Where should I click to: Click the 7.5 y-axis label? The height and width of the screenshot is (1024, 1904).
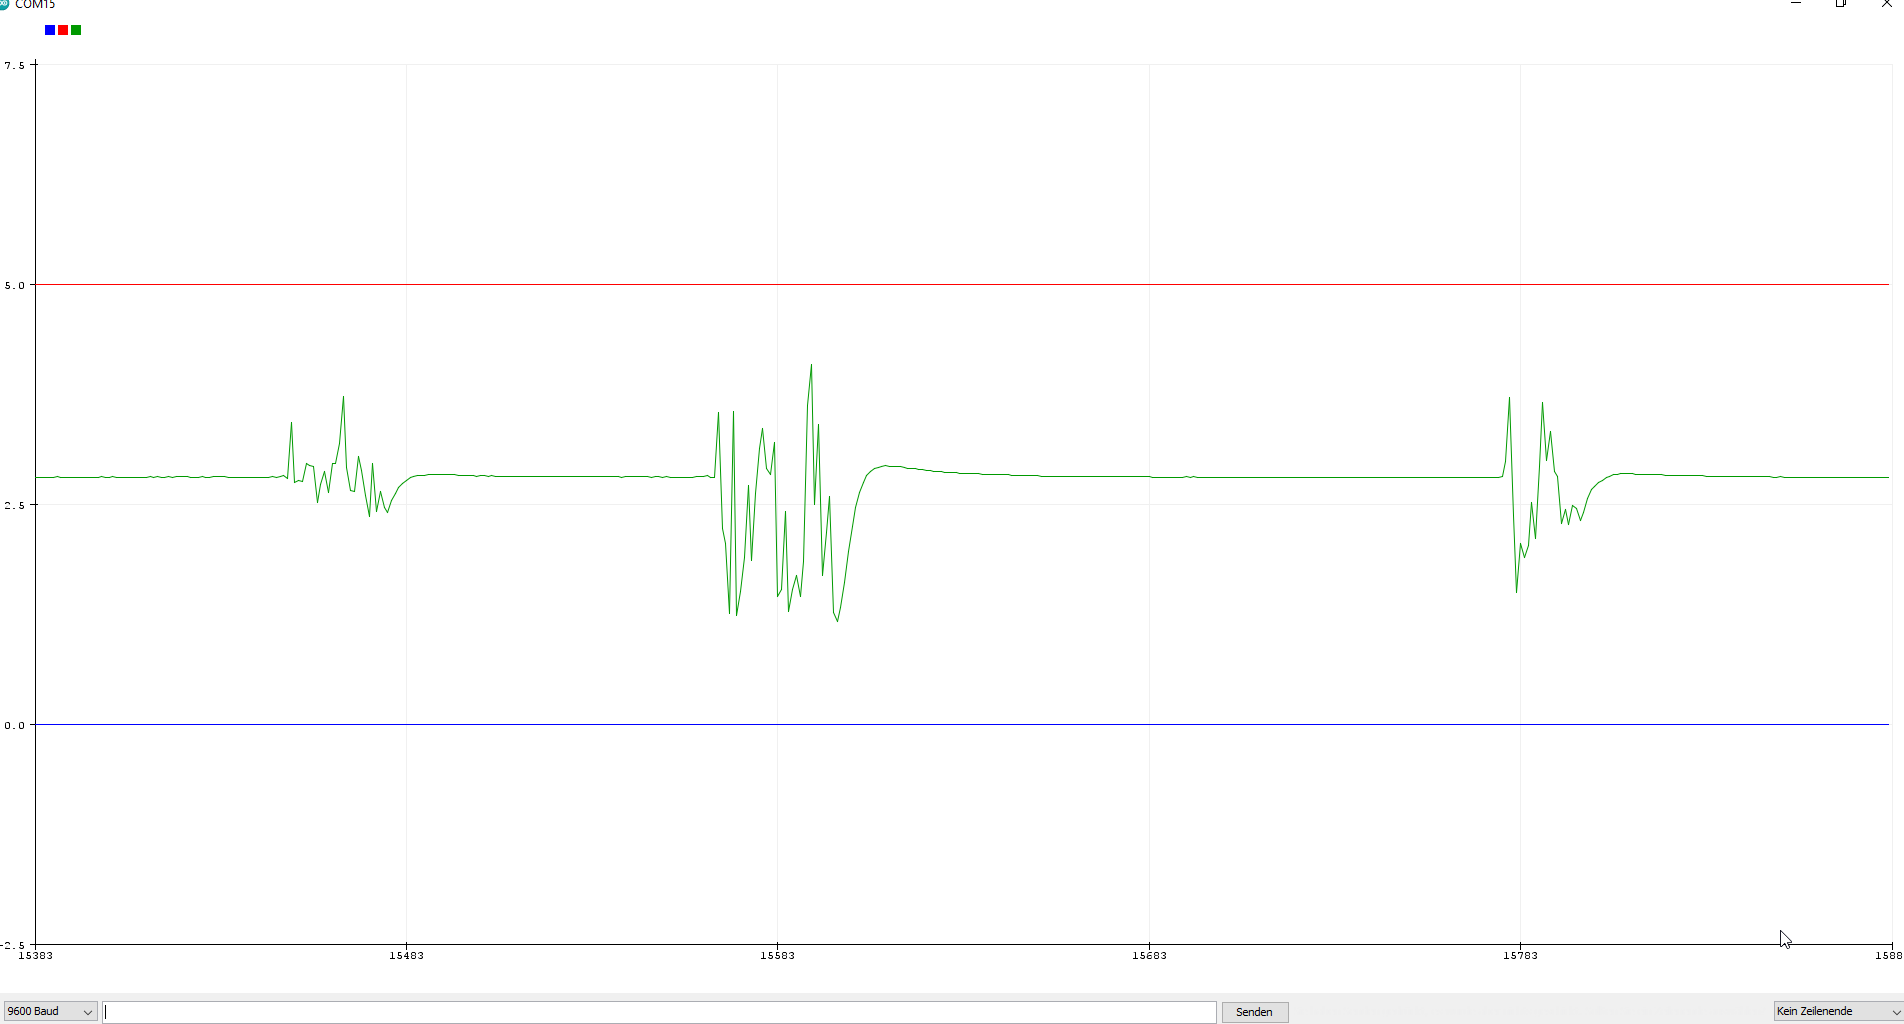14,65
